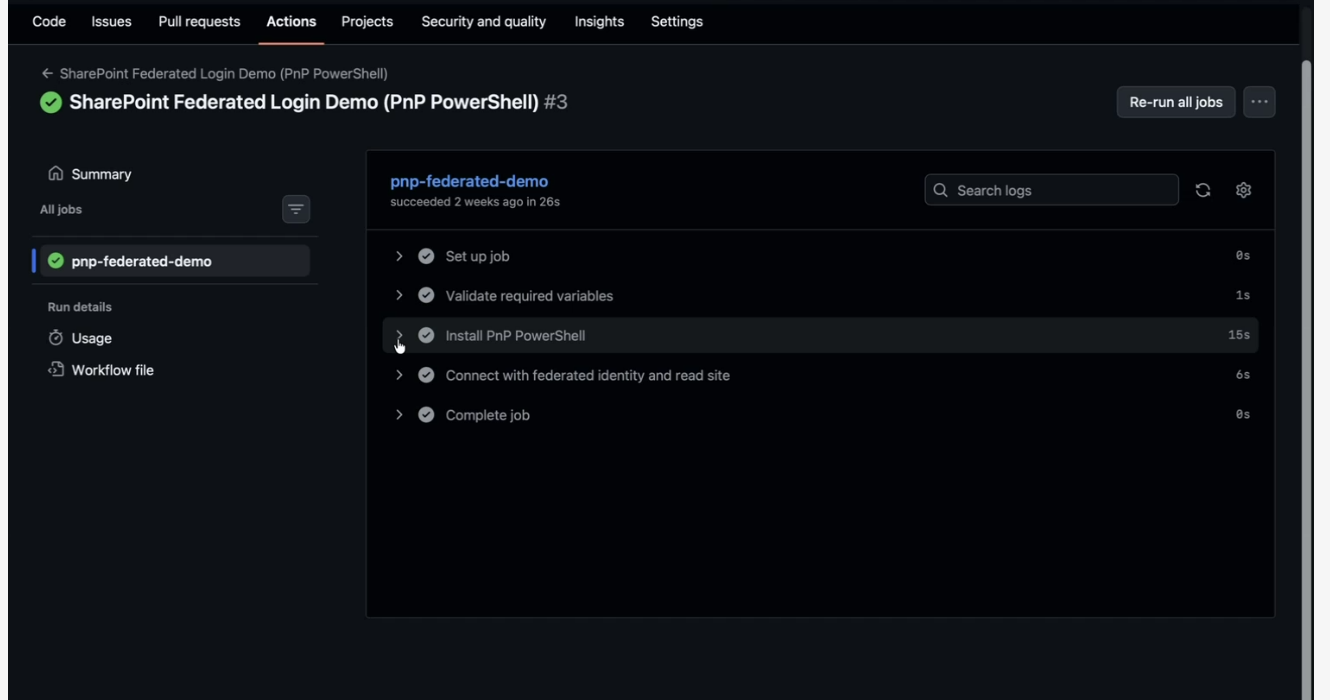The image size is (1330, 700).
Task: Open the three-dot workflow options menu
Action: pos(1259,102)
